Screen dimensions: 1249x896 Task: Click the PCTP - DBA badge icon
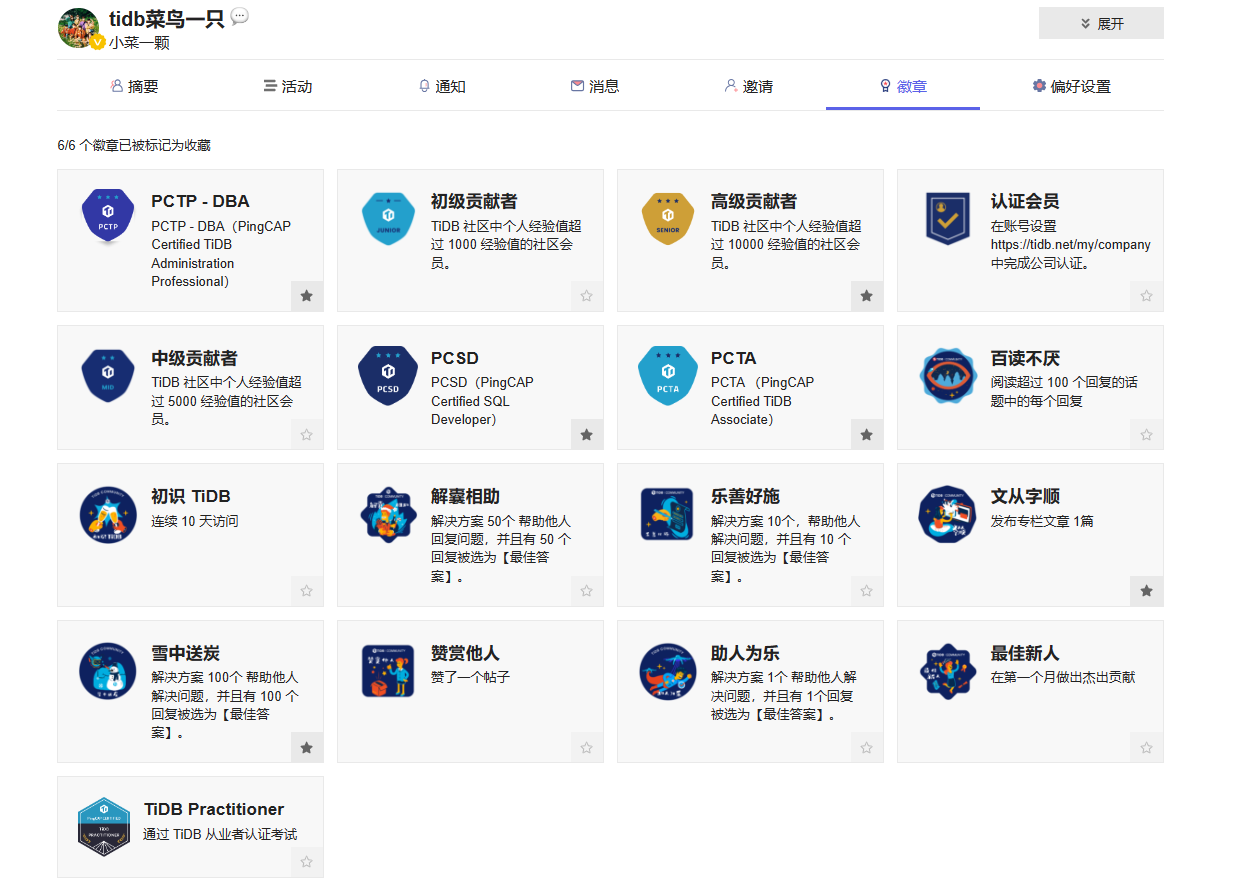[107, 216]
